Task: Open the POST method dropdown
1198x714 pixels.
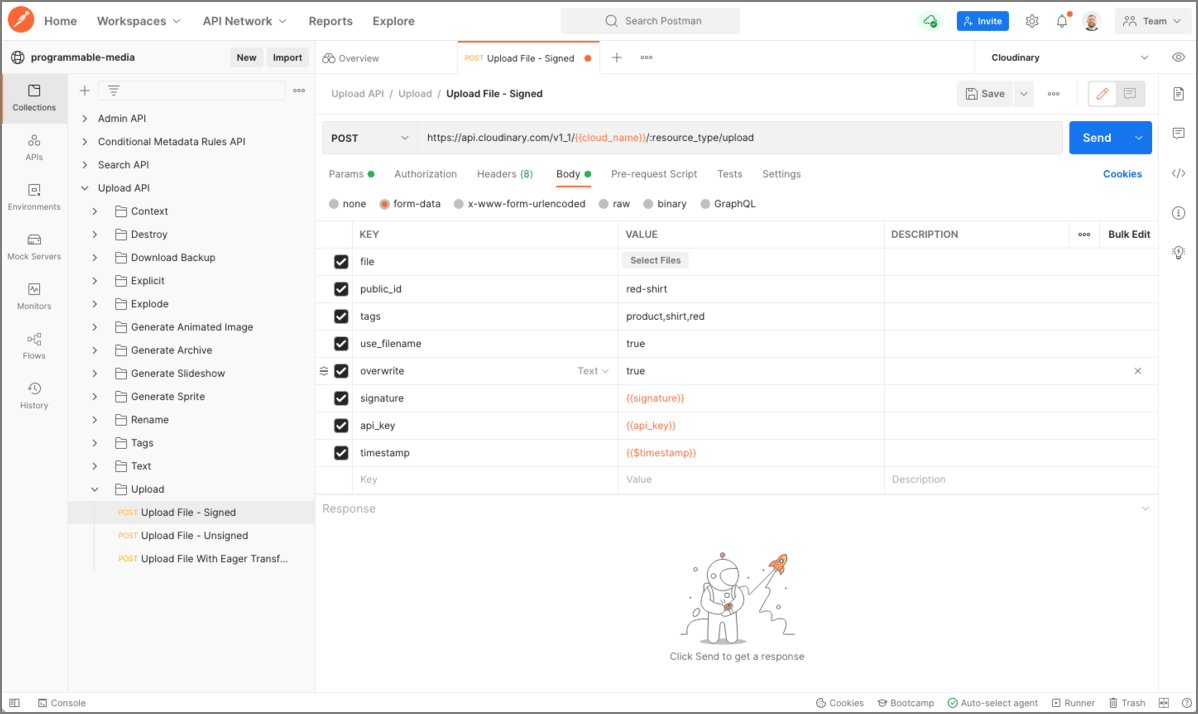Action: [x=370, y=138]
